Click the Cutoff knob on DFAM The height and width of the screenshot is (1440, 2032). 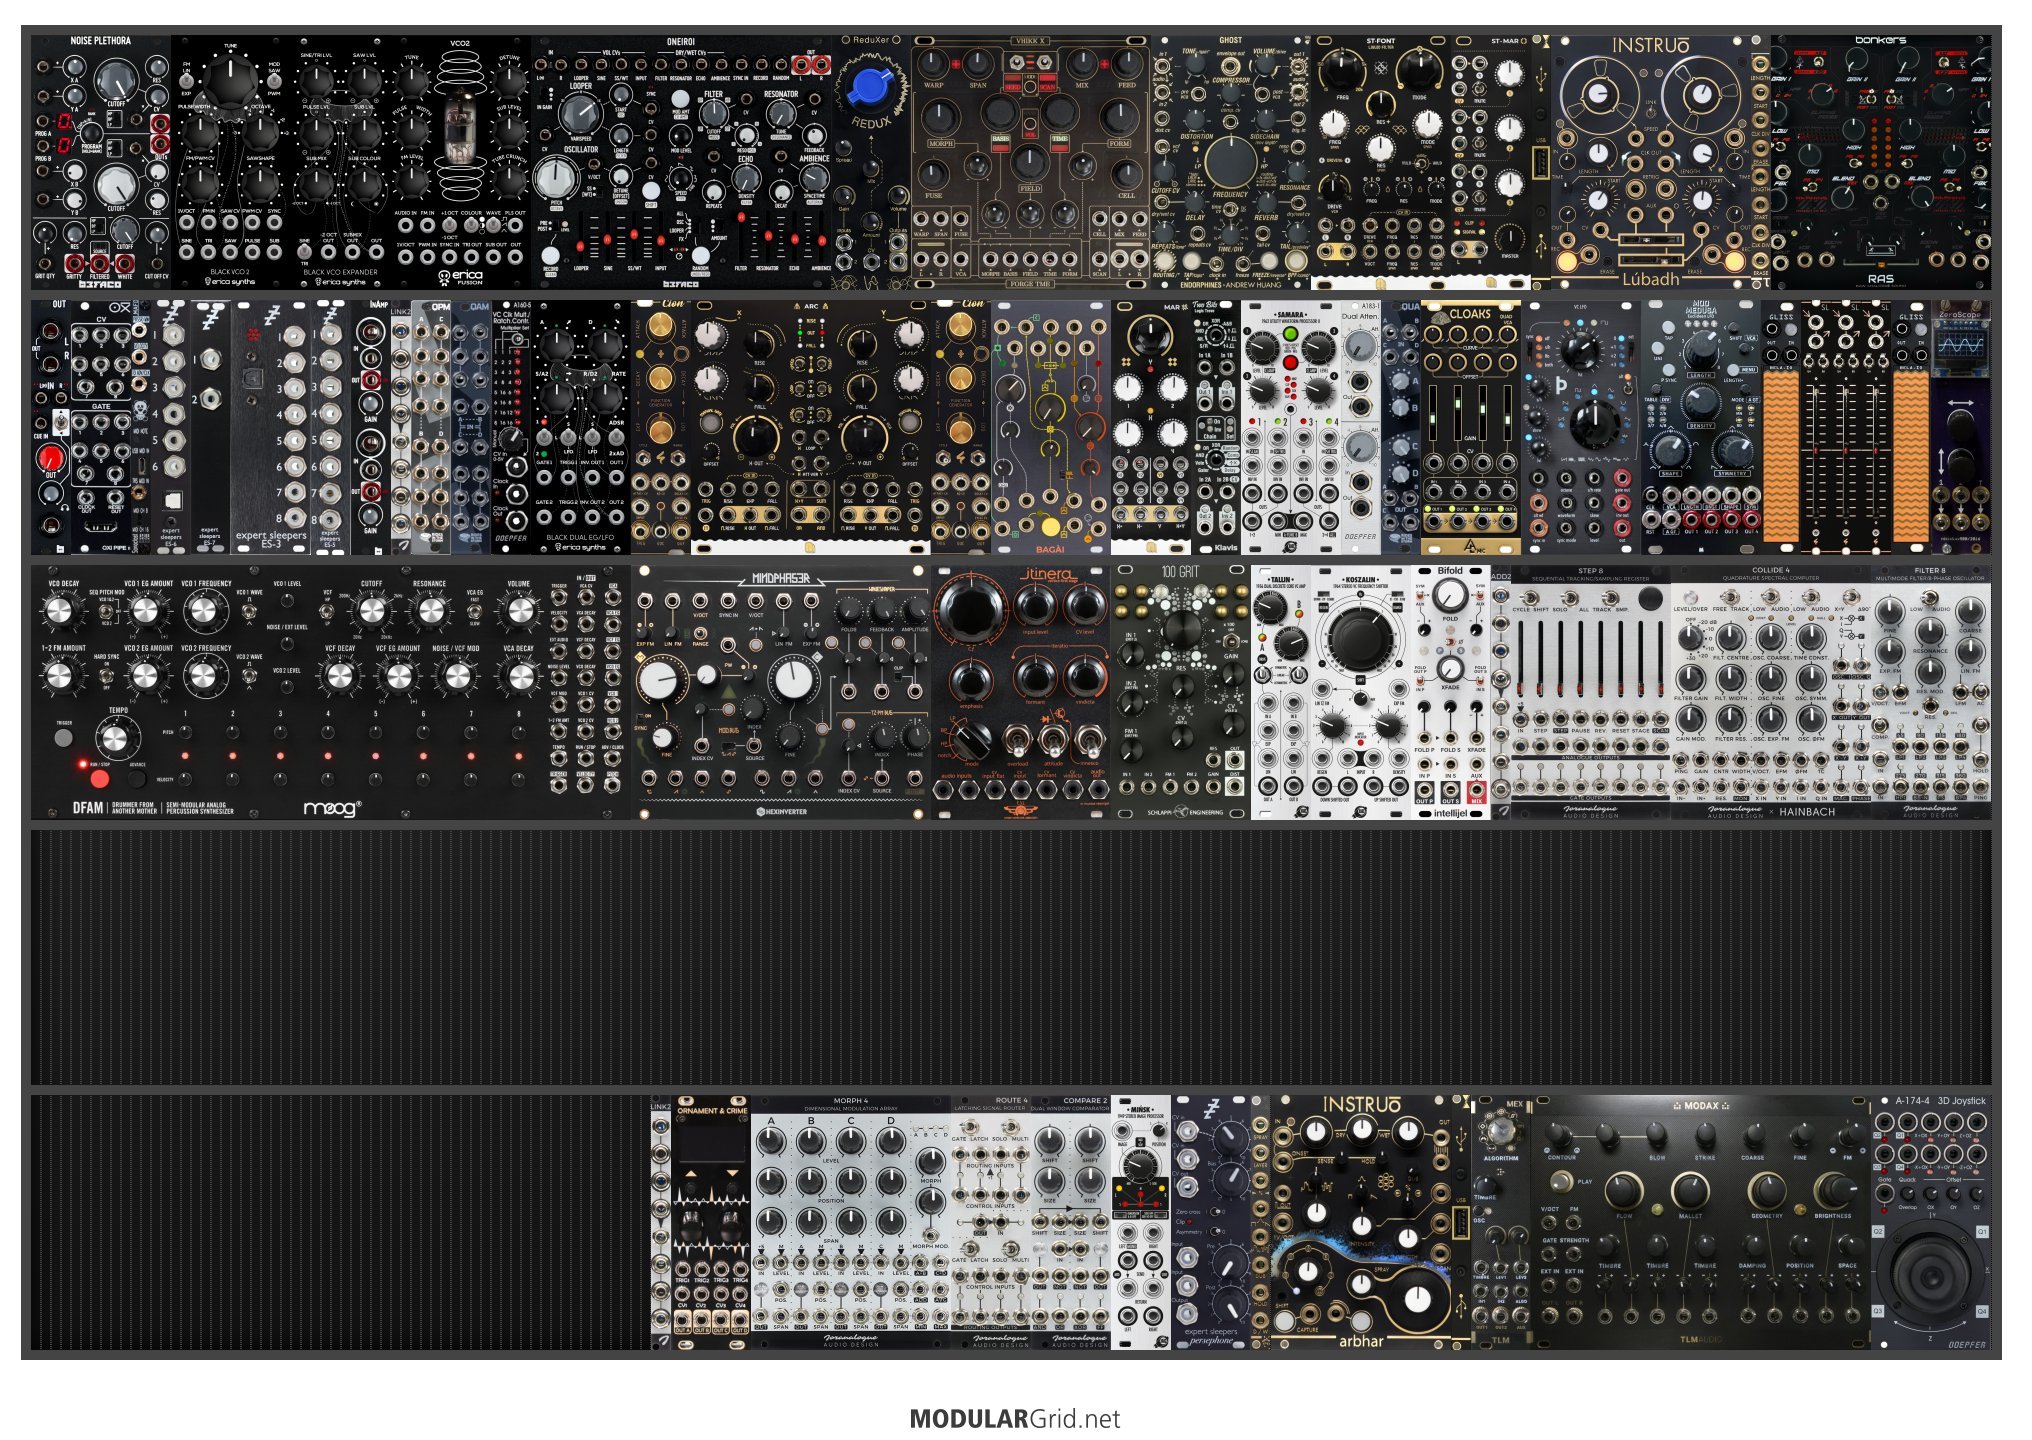372,611
